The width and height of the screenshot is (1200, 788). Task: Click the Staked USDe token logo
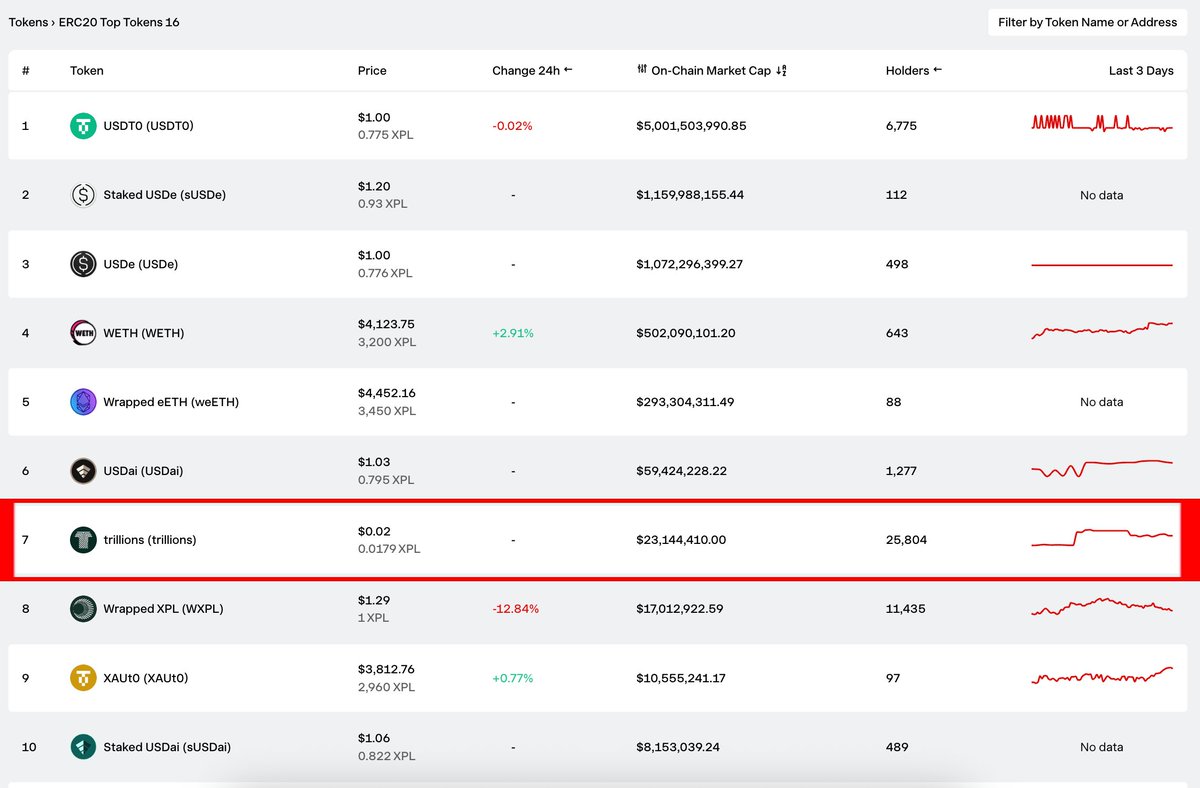tap(83, 195)
